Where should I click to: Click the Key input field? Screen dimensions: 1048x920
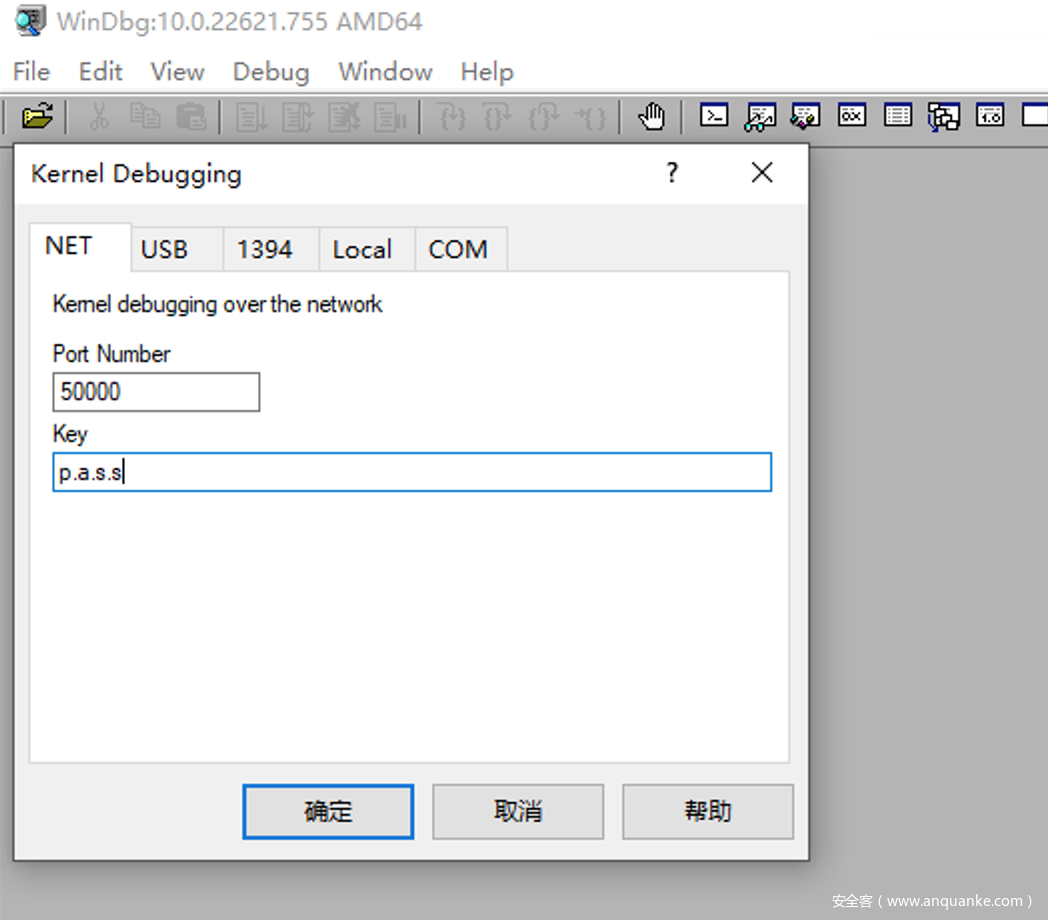pos(412,472)
